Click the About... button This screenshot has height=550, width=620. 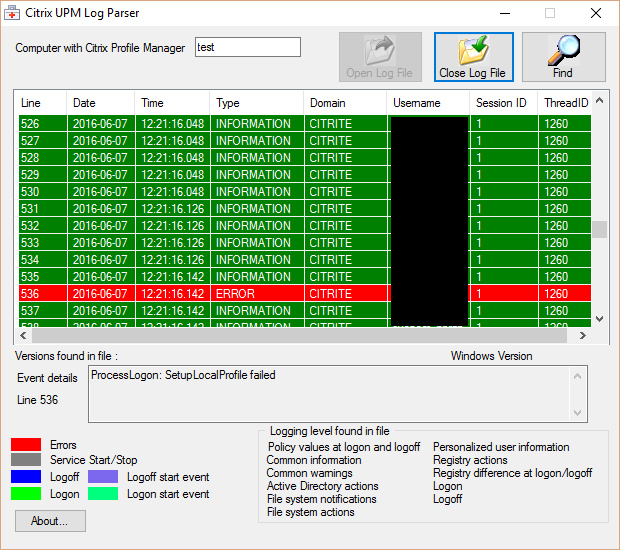[x=50, y=521]
